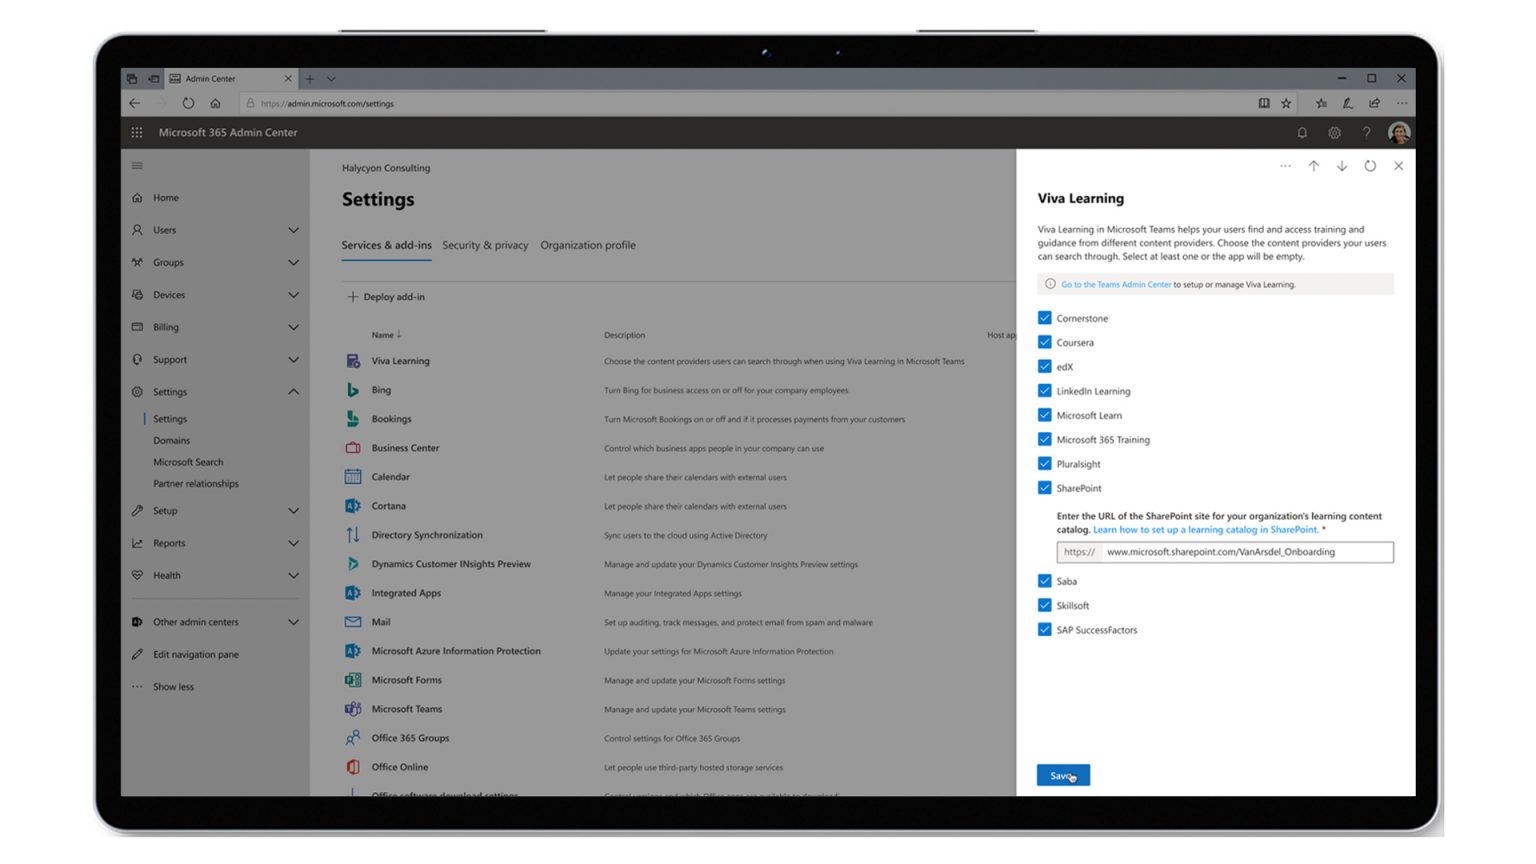This screenshot has height=864, width=1536.
Task: Uncheck the Cornerstone checkbox
Action: tap(1044, 318)
